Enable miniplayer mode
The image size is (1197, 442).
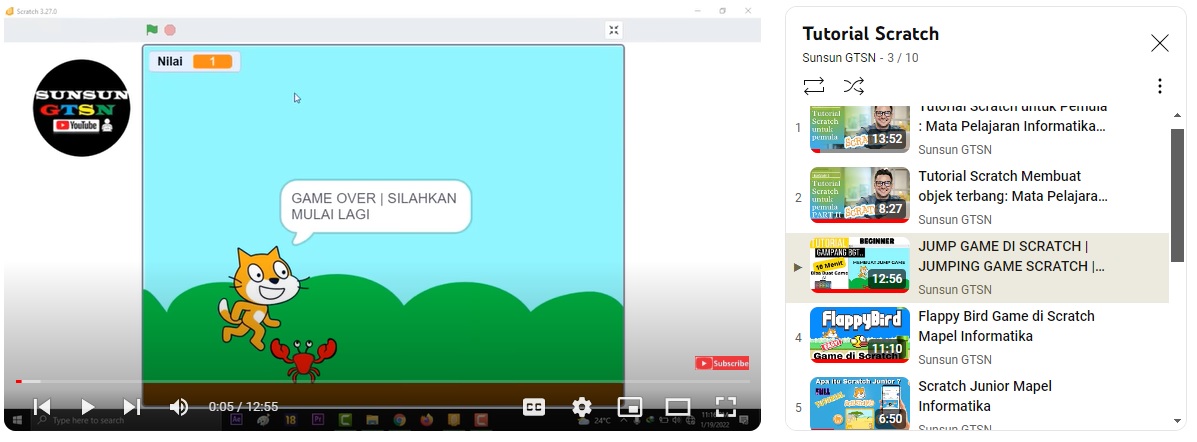tap(629, 407)
